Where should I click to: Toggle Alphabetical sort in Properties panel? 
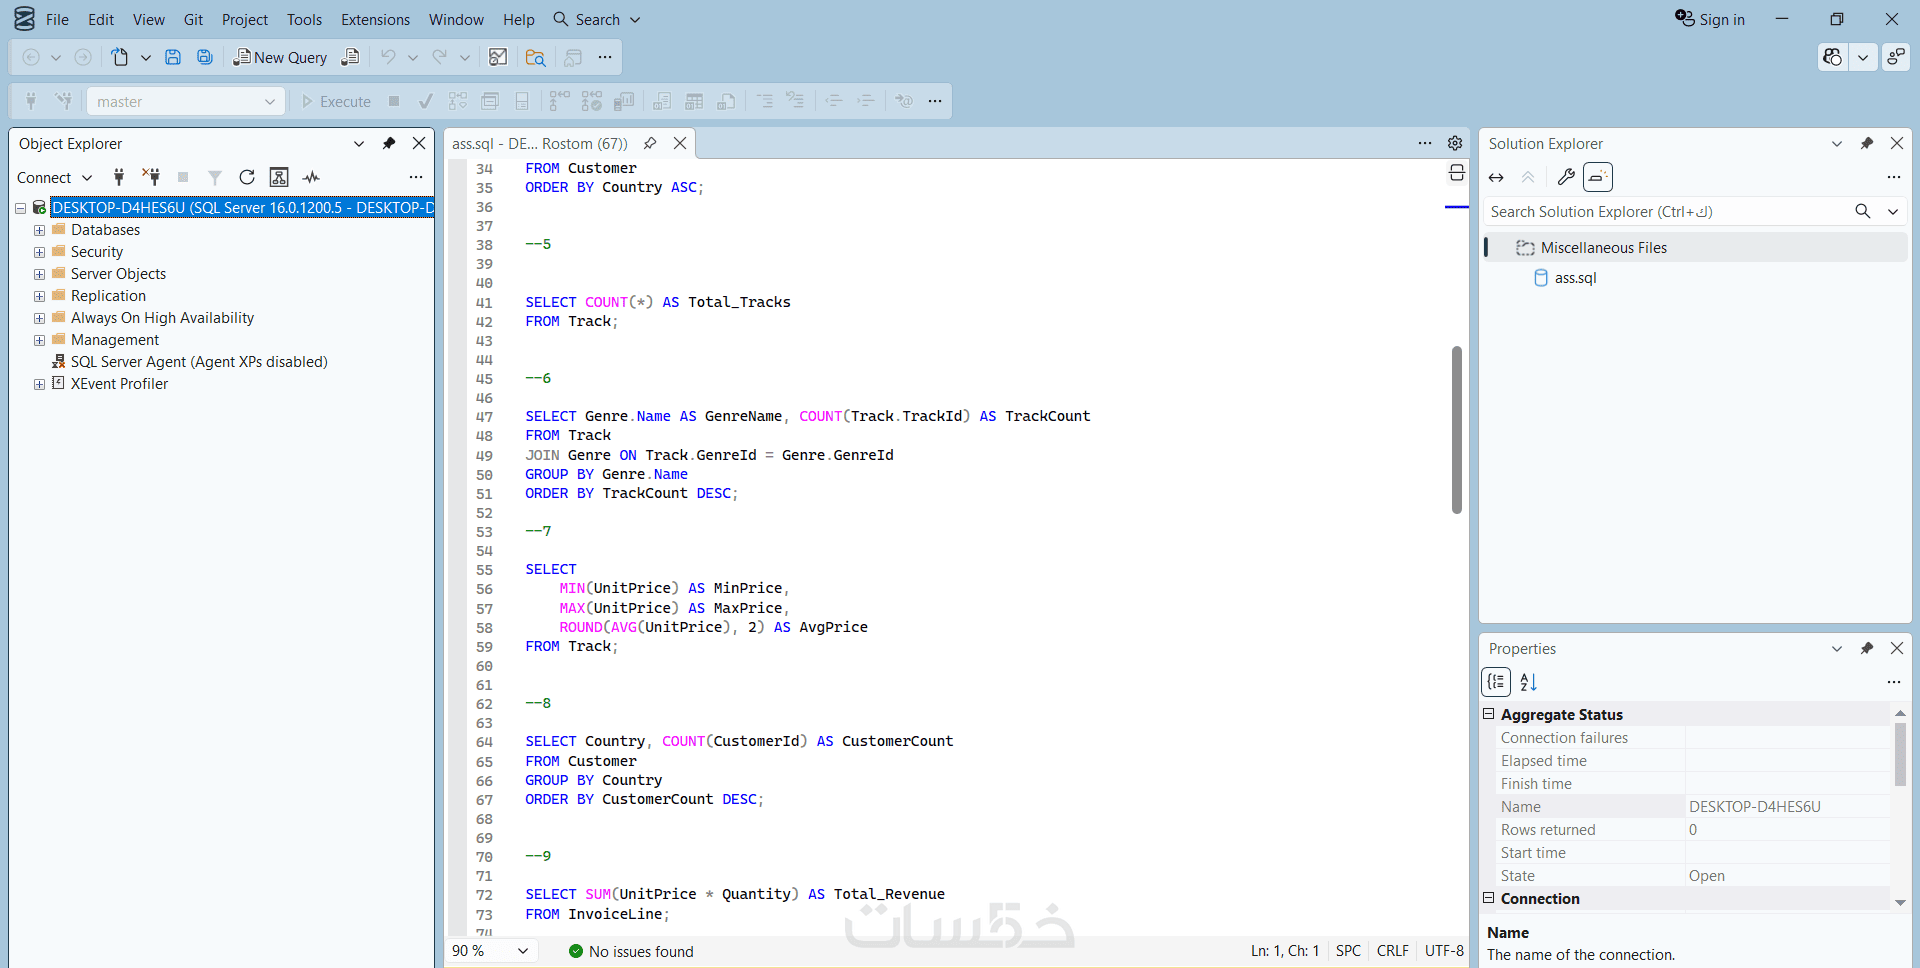1528,682
